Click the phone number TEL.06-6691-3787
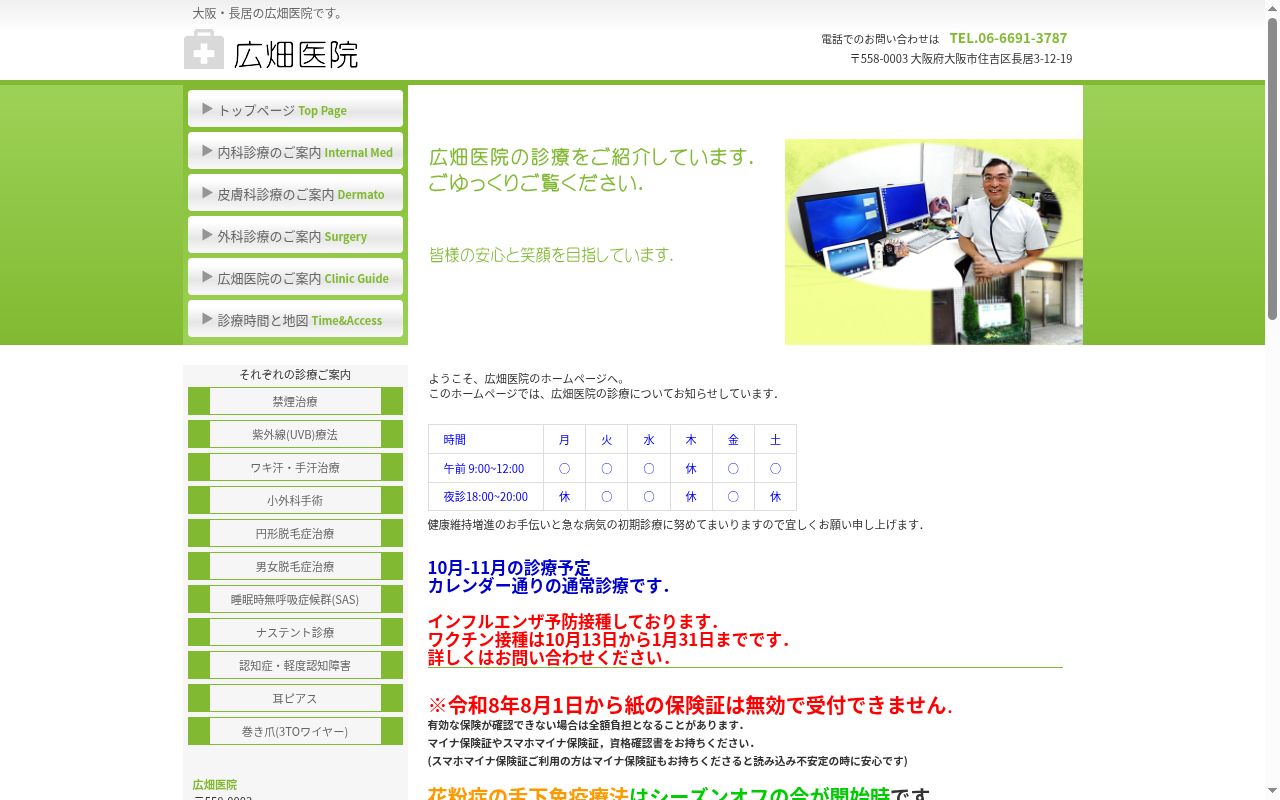This screenshot has height=800, width=1280. [x=1008, y=38]
